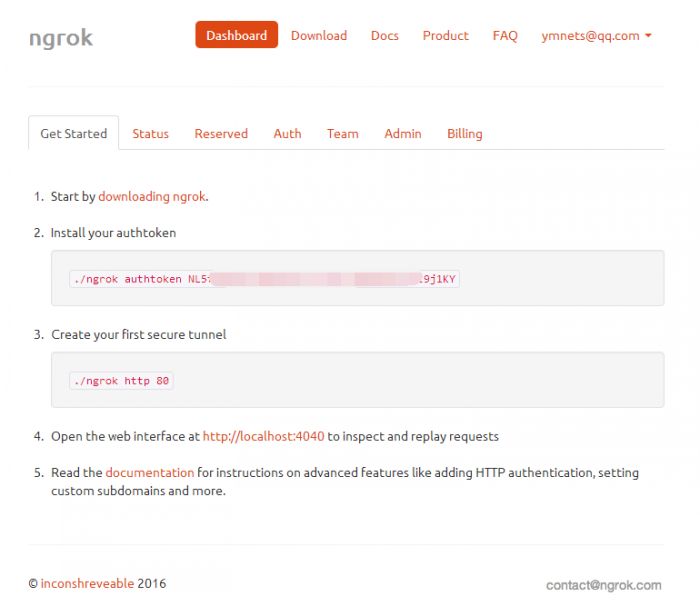
Task: Open the Reserved tab
Action: tap(221, 133)
